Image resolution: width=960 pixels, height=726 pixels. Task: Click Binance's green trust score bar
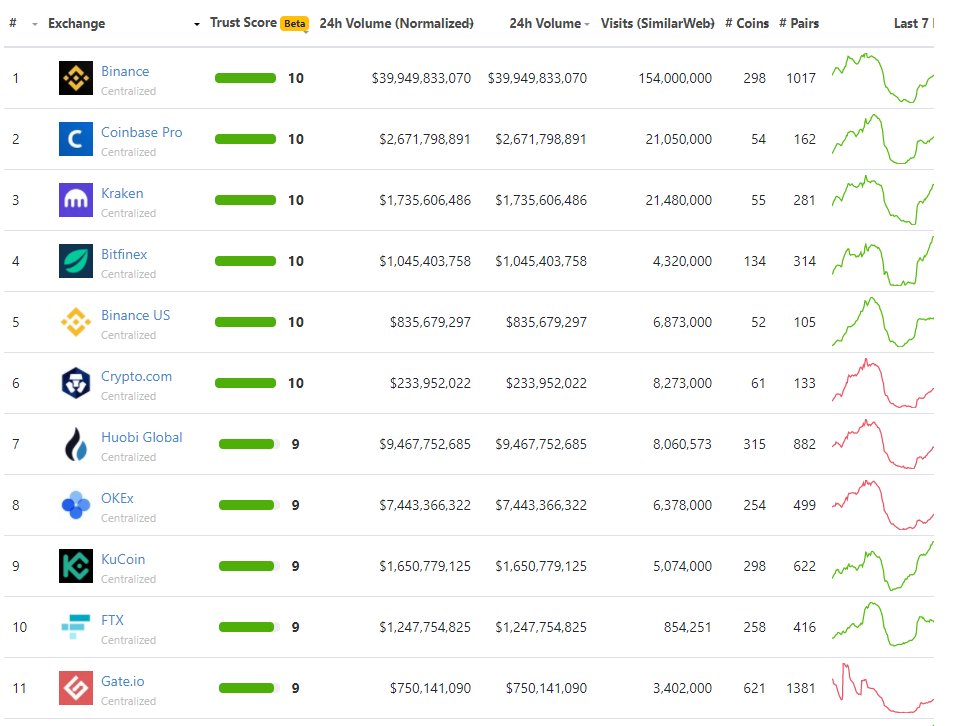pos(245,78)
